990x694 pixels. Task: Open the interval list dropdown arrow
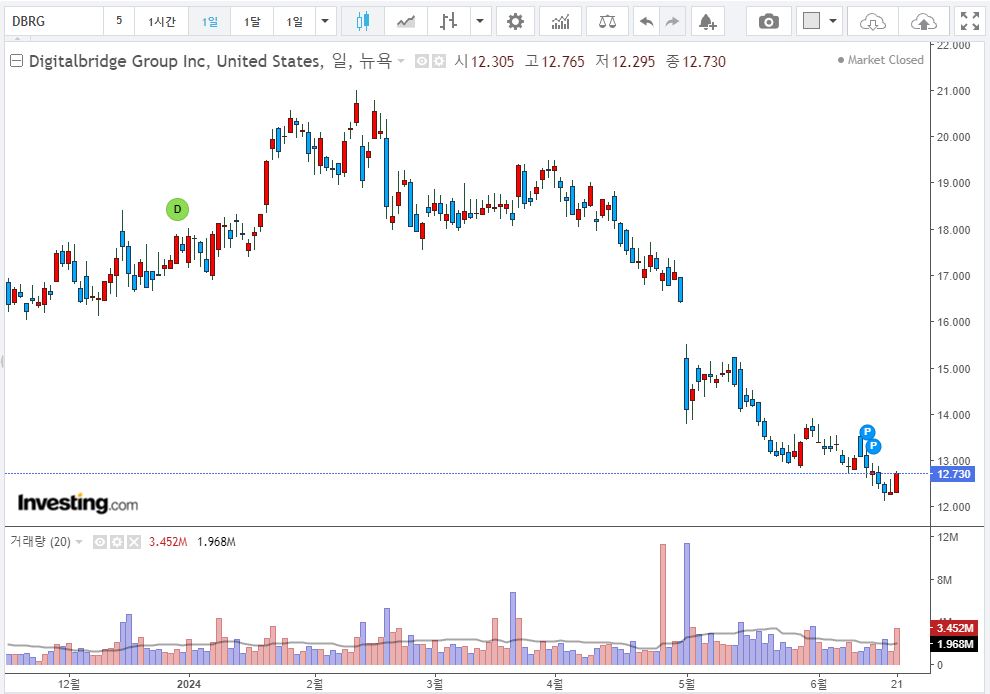tap(325, 21)
